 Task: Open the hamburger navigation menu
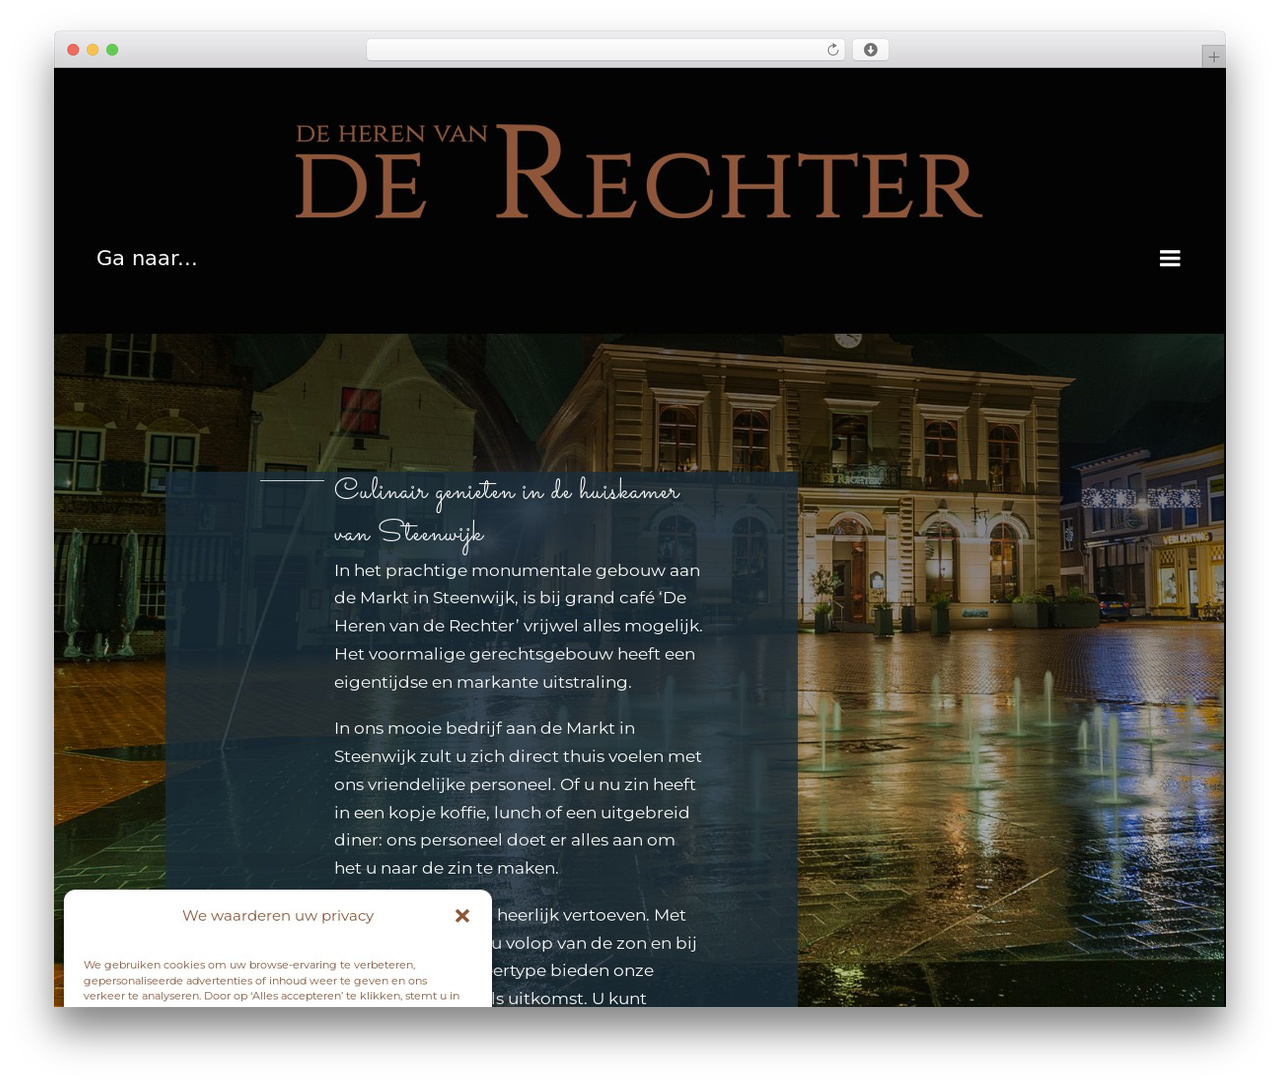[x=1169, y=258]
